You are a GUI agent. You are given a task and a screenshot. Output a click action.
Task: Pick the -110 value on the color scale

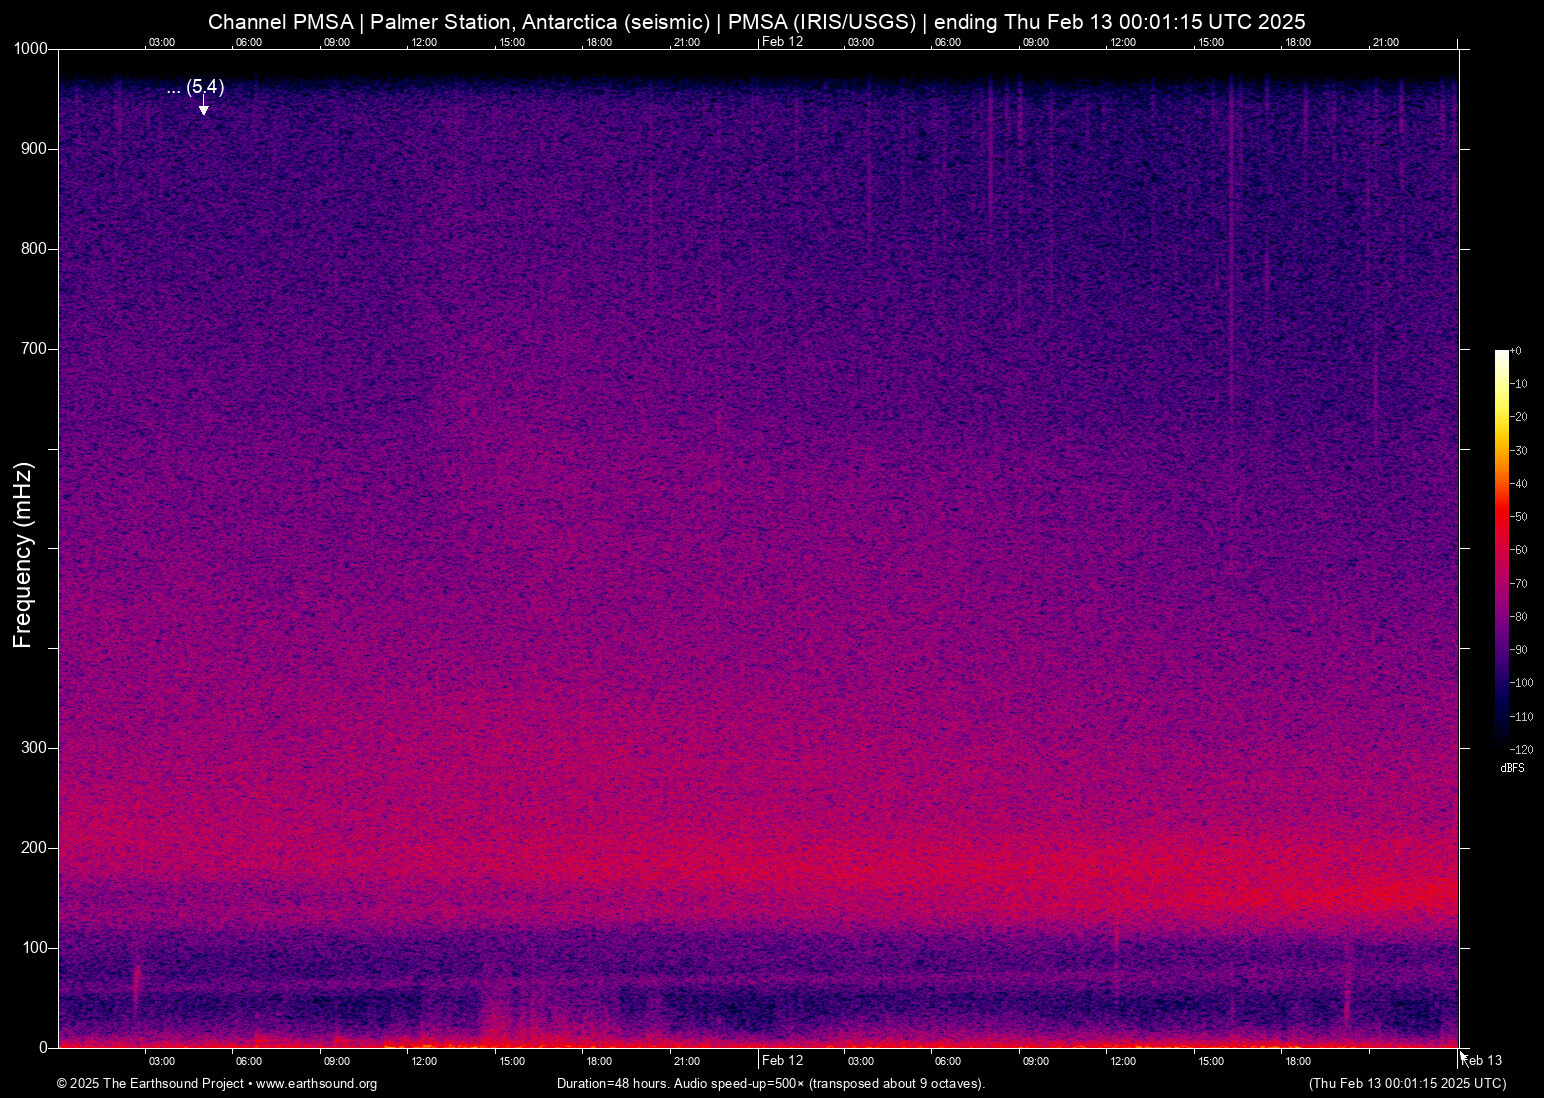point(1521,717)
